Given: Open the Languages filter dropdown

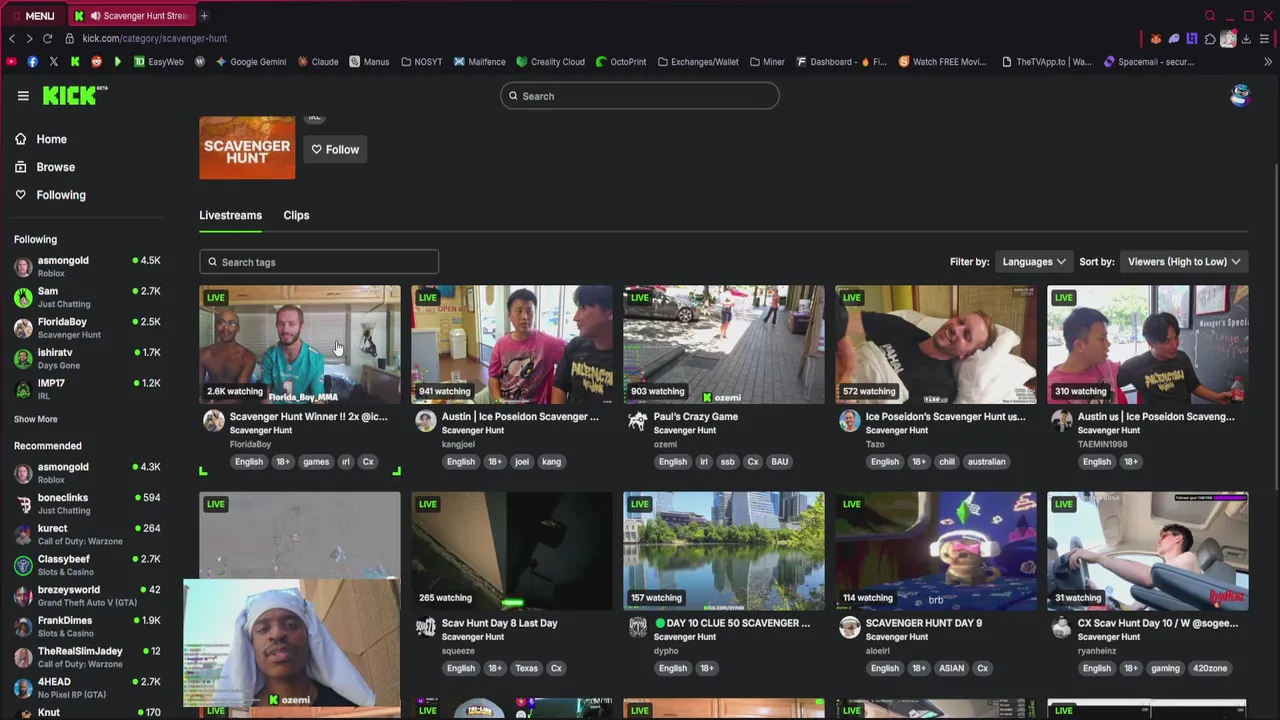Looking at the screenshot, I should 1034,262.
